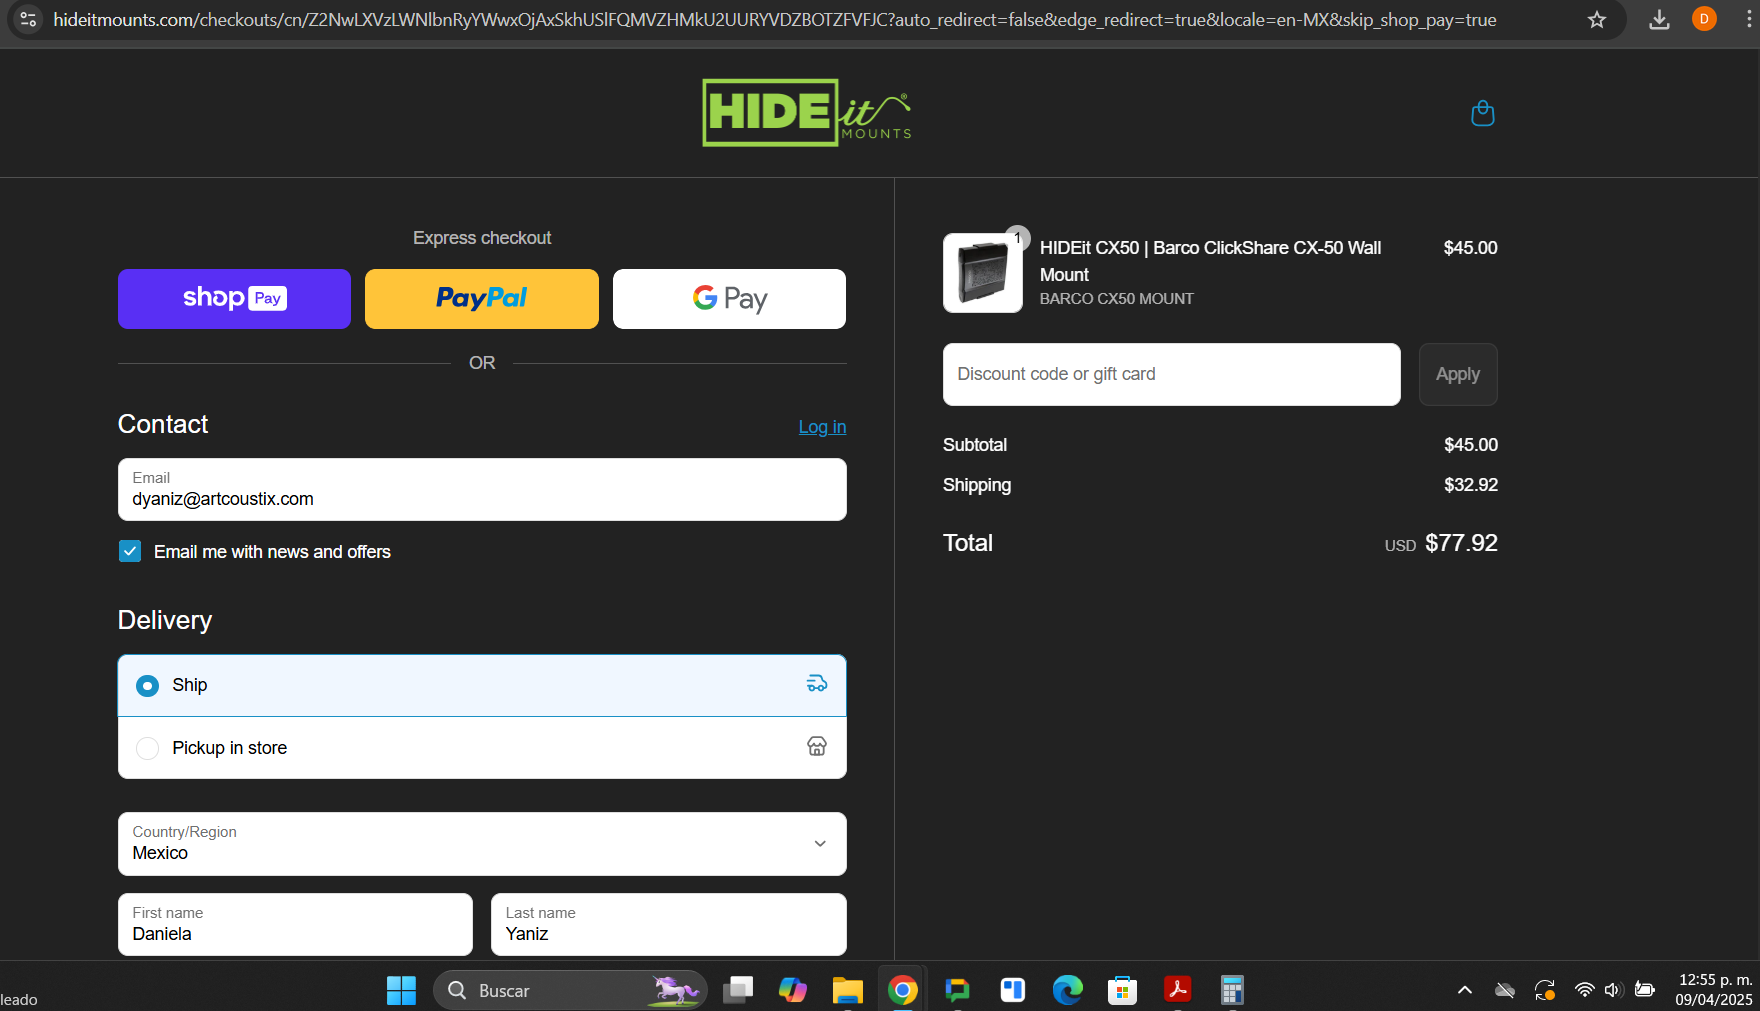Click the taskbar Buscar search box

(570, 990)
